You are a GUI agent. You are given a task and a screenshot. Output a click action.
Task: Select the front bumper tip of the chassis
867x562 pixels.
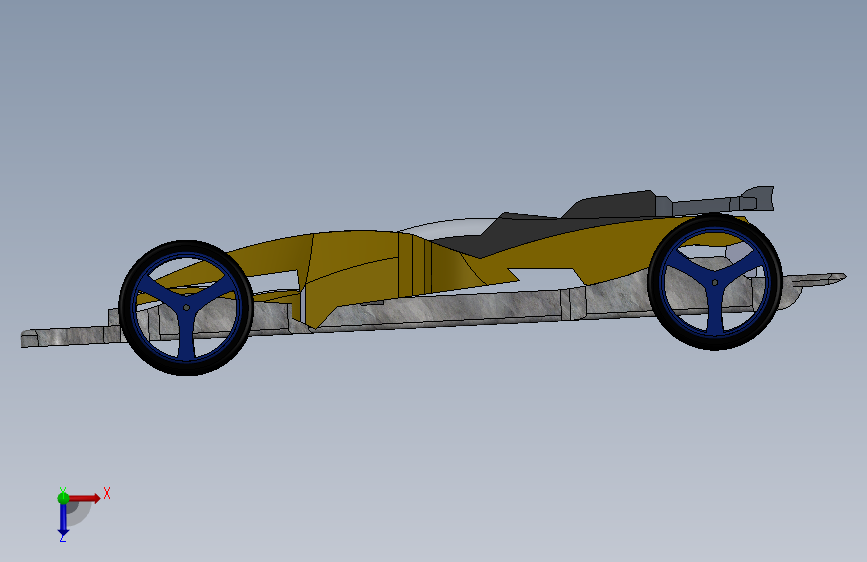30,339
